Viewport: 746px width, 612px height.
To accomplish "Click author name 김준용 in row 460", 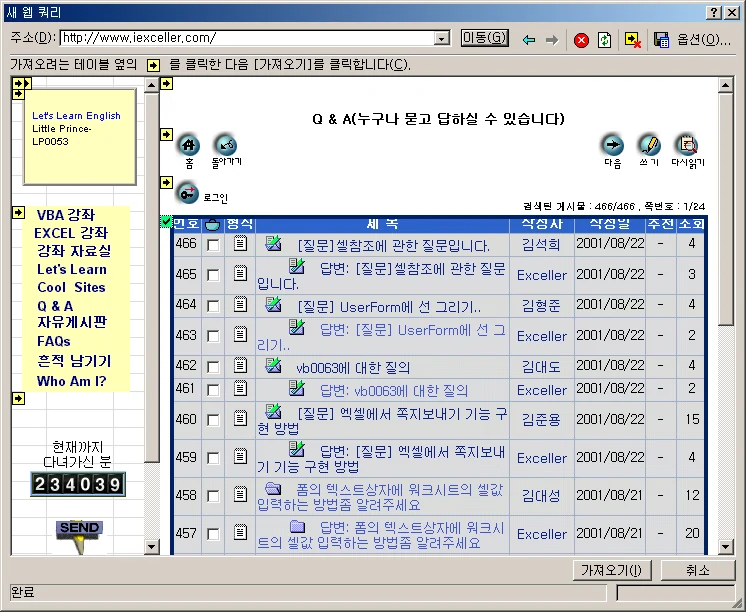I will (x=541, y=419).
